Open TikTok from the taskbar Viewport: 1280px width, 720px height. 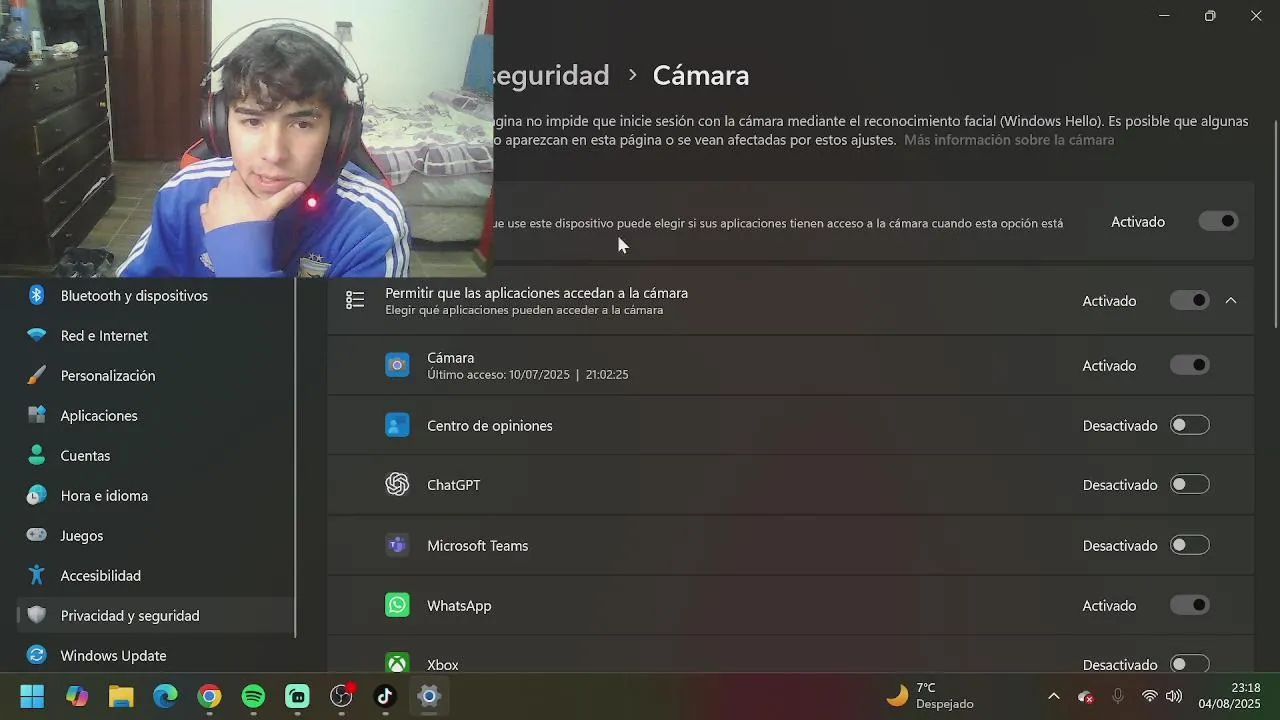(385, 696)
